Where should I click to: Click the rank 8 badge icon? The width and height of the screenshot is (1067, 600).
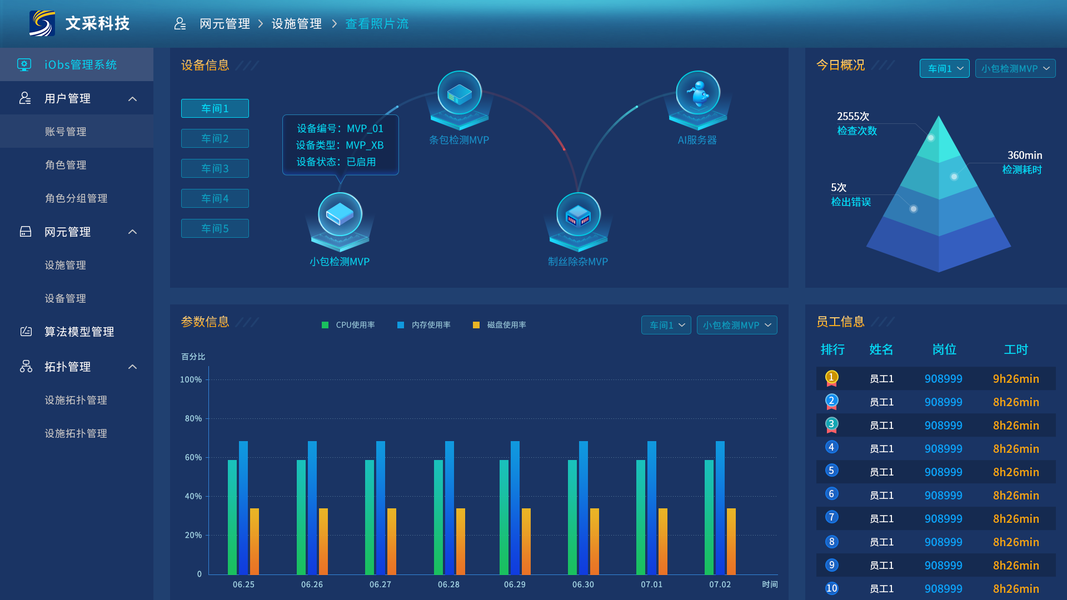(832, 541)
